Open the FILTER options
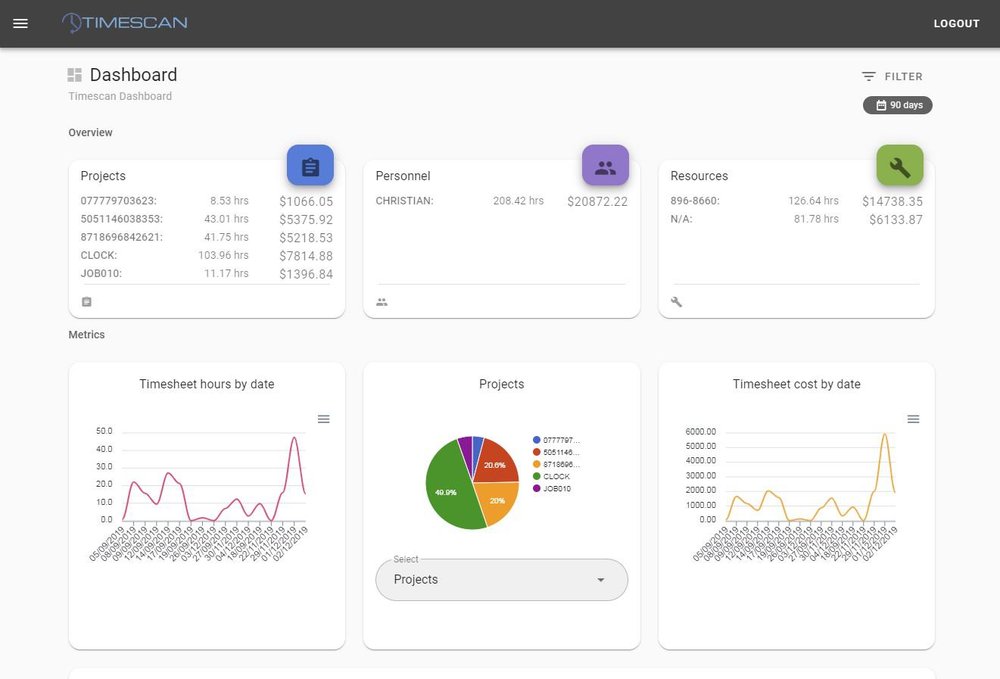Image resolution: width=1000 pixels, height=679 pixels. tap(892, 77)
